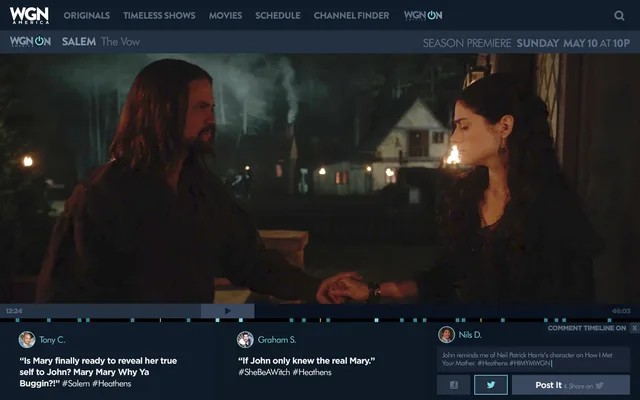Click Graham S. username
The height and width of the screenshot is (400, 640).
click(x=277, y=340)
